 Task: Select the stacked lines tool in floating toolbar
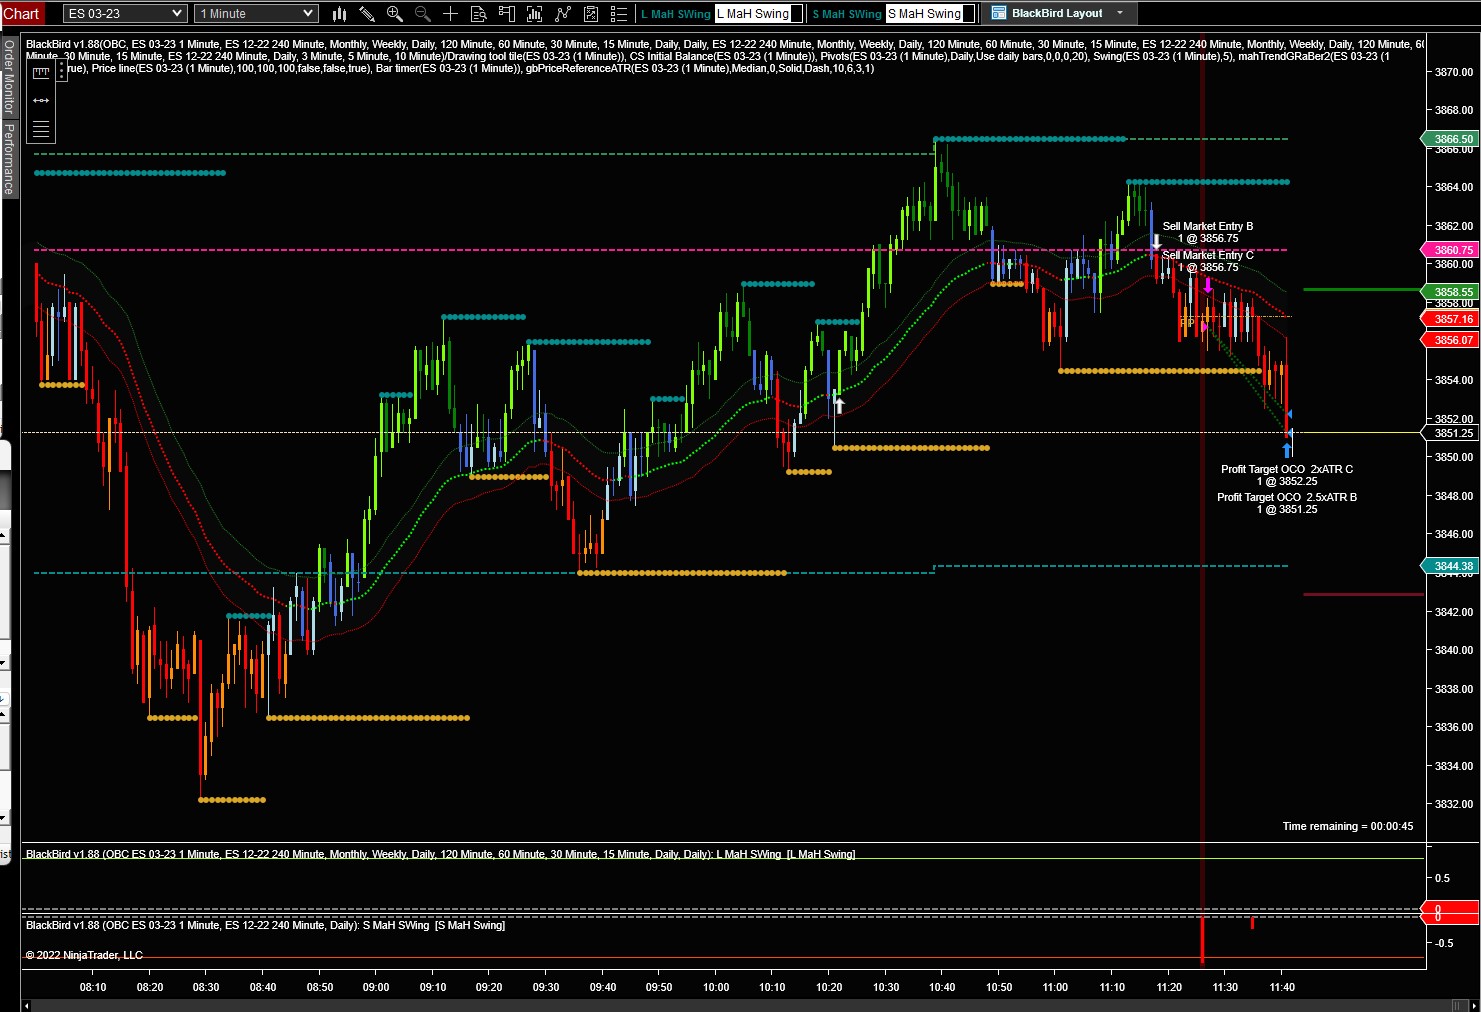point(41,129)
